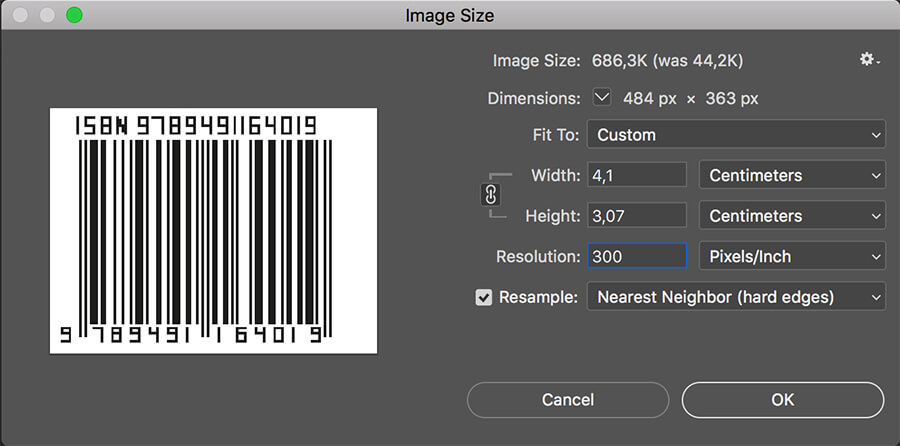Open the Fit To Custom dropdown

tap(736, 135)
